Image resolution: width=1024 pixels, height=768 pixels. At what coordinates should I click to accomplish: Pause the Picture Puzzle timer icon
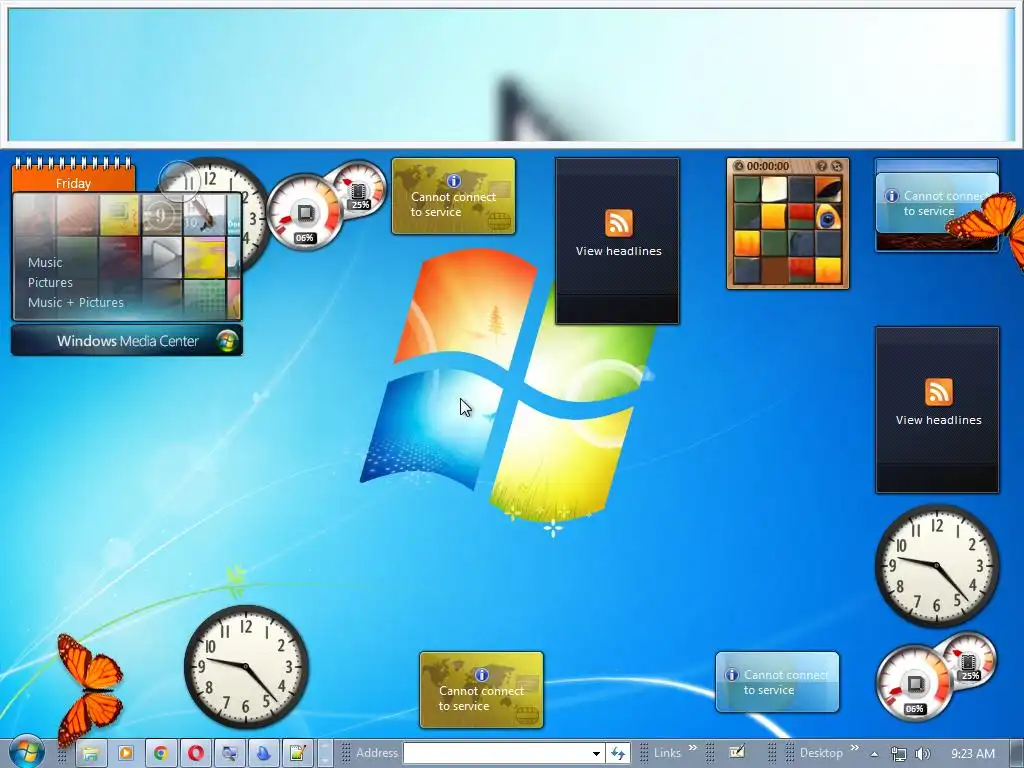739,166
